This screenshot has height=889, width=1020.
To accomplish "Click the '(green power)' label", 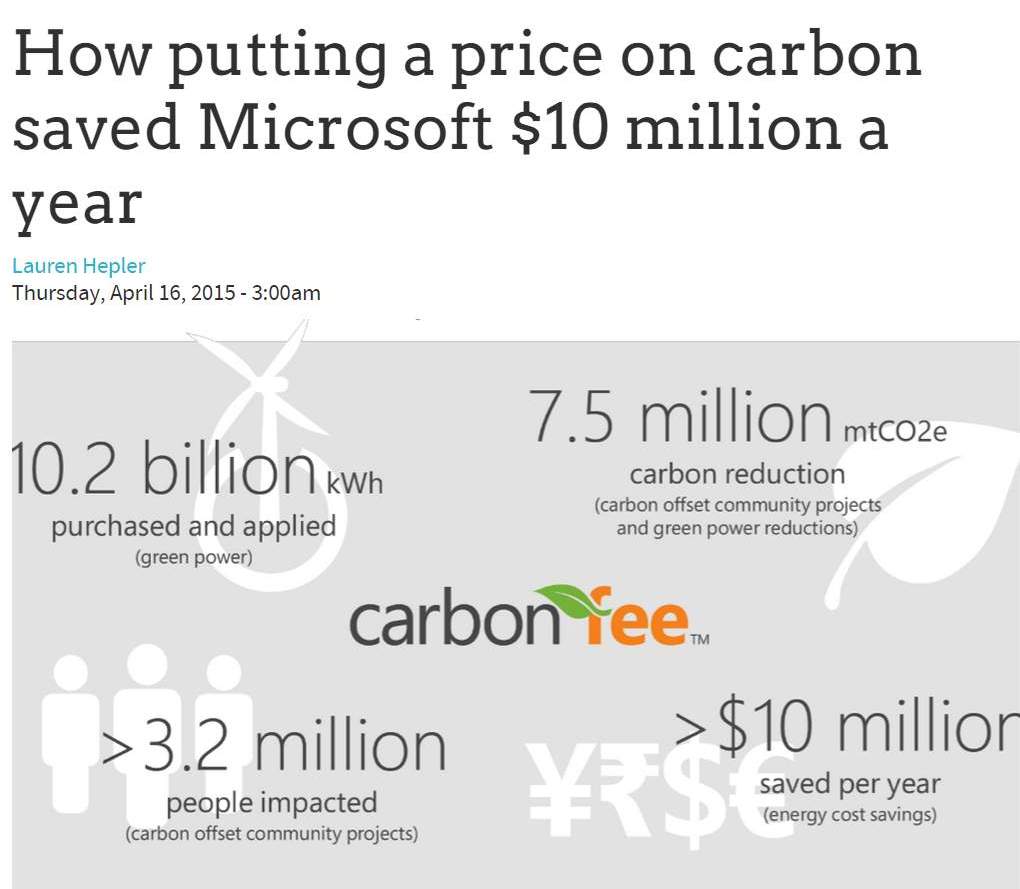I will 194,557.
